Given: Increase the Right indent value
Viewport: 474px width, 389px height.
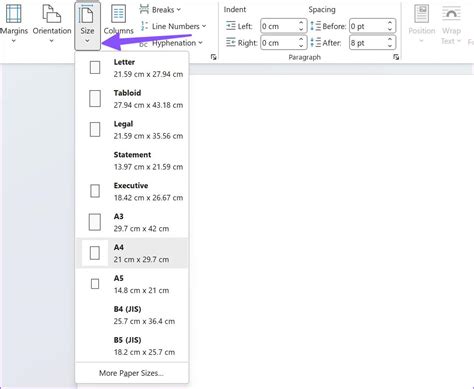Looking at the screenshot, I should (301, 39).
